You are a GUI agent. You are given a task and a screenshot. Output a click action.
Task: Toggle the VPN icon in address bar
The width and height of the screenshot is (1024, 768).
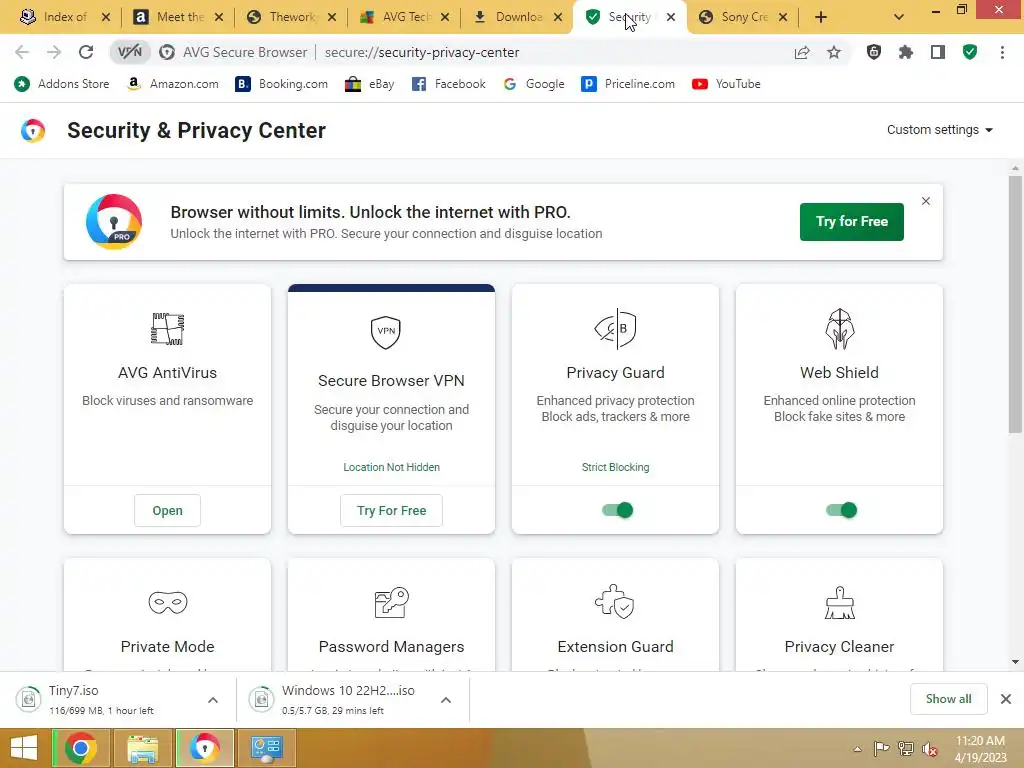tap(129, 52)
